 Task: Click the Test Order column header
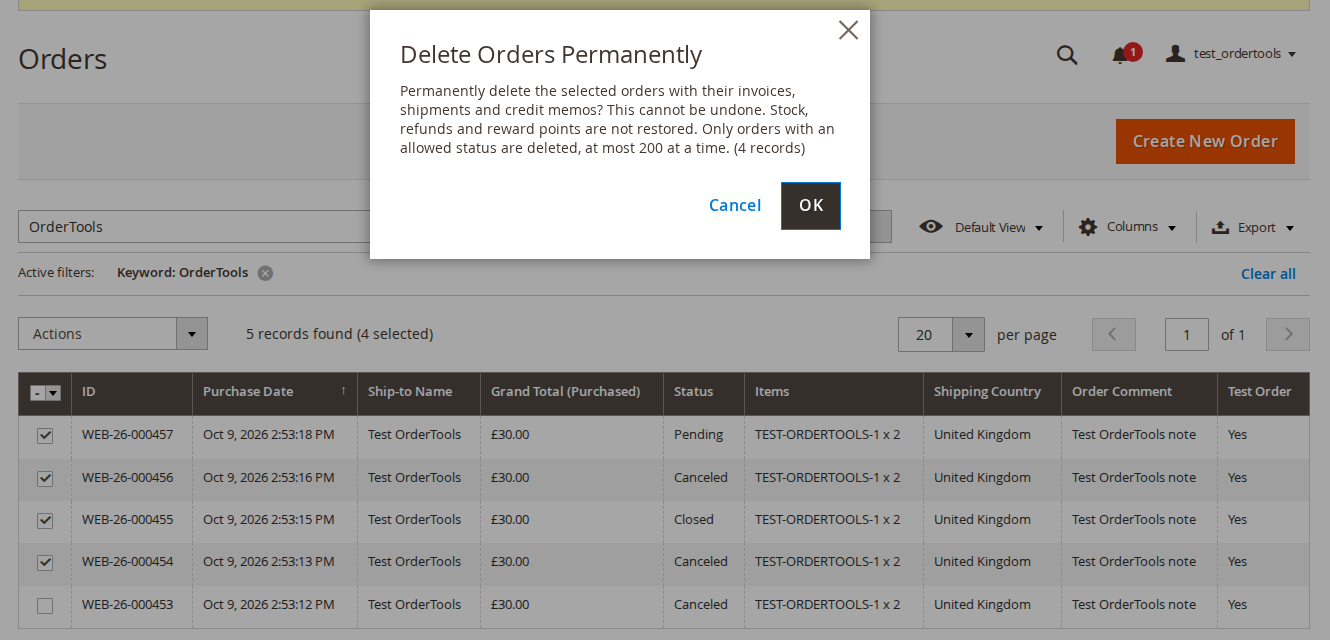coord(1264,392)
